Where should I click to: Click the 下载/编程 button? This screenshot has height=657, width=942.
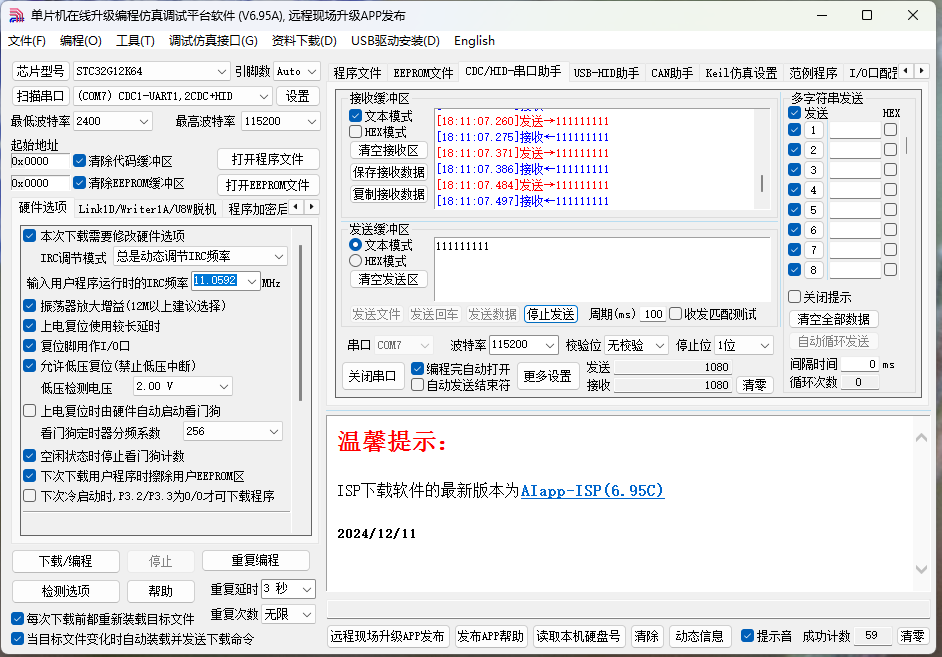(65, 562)
